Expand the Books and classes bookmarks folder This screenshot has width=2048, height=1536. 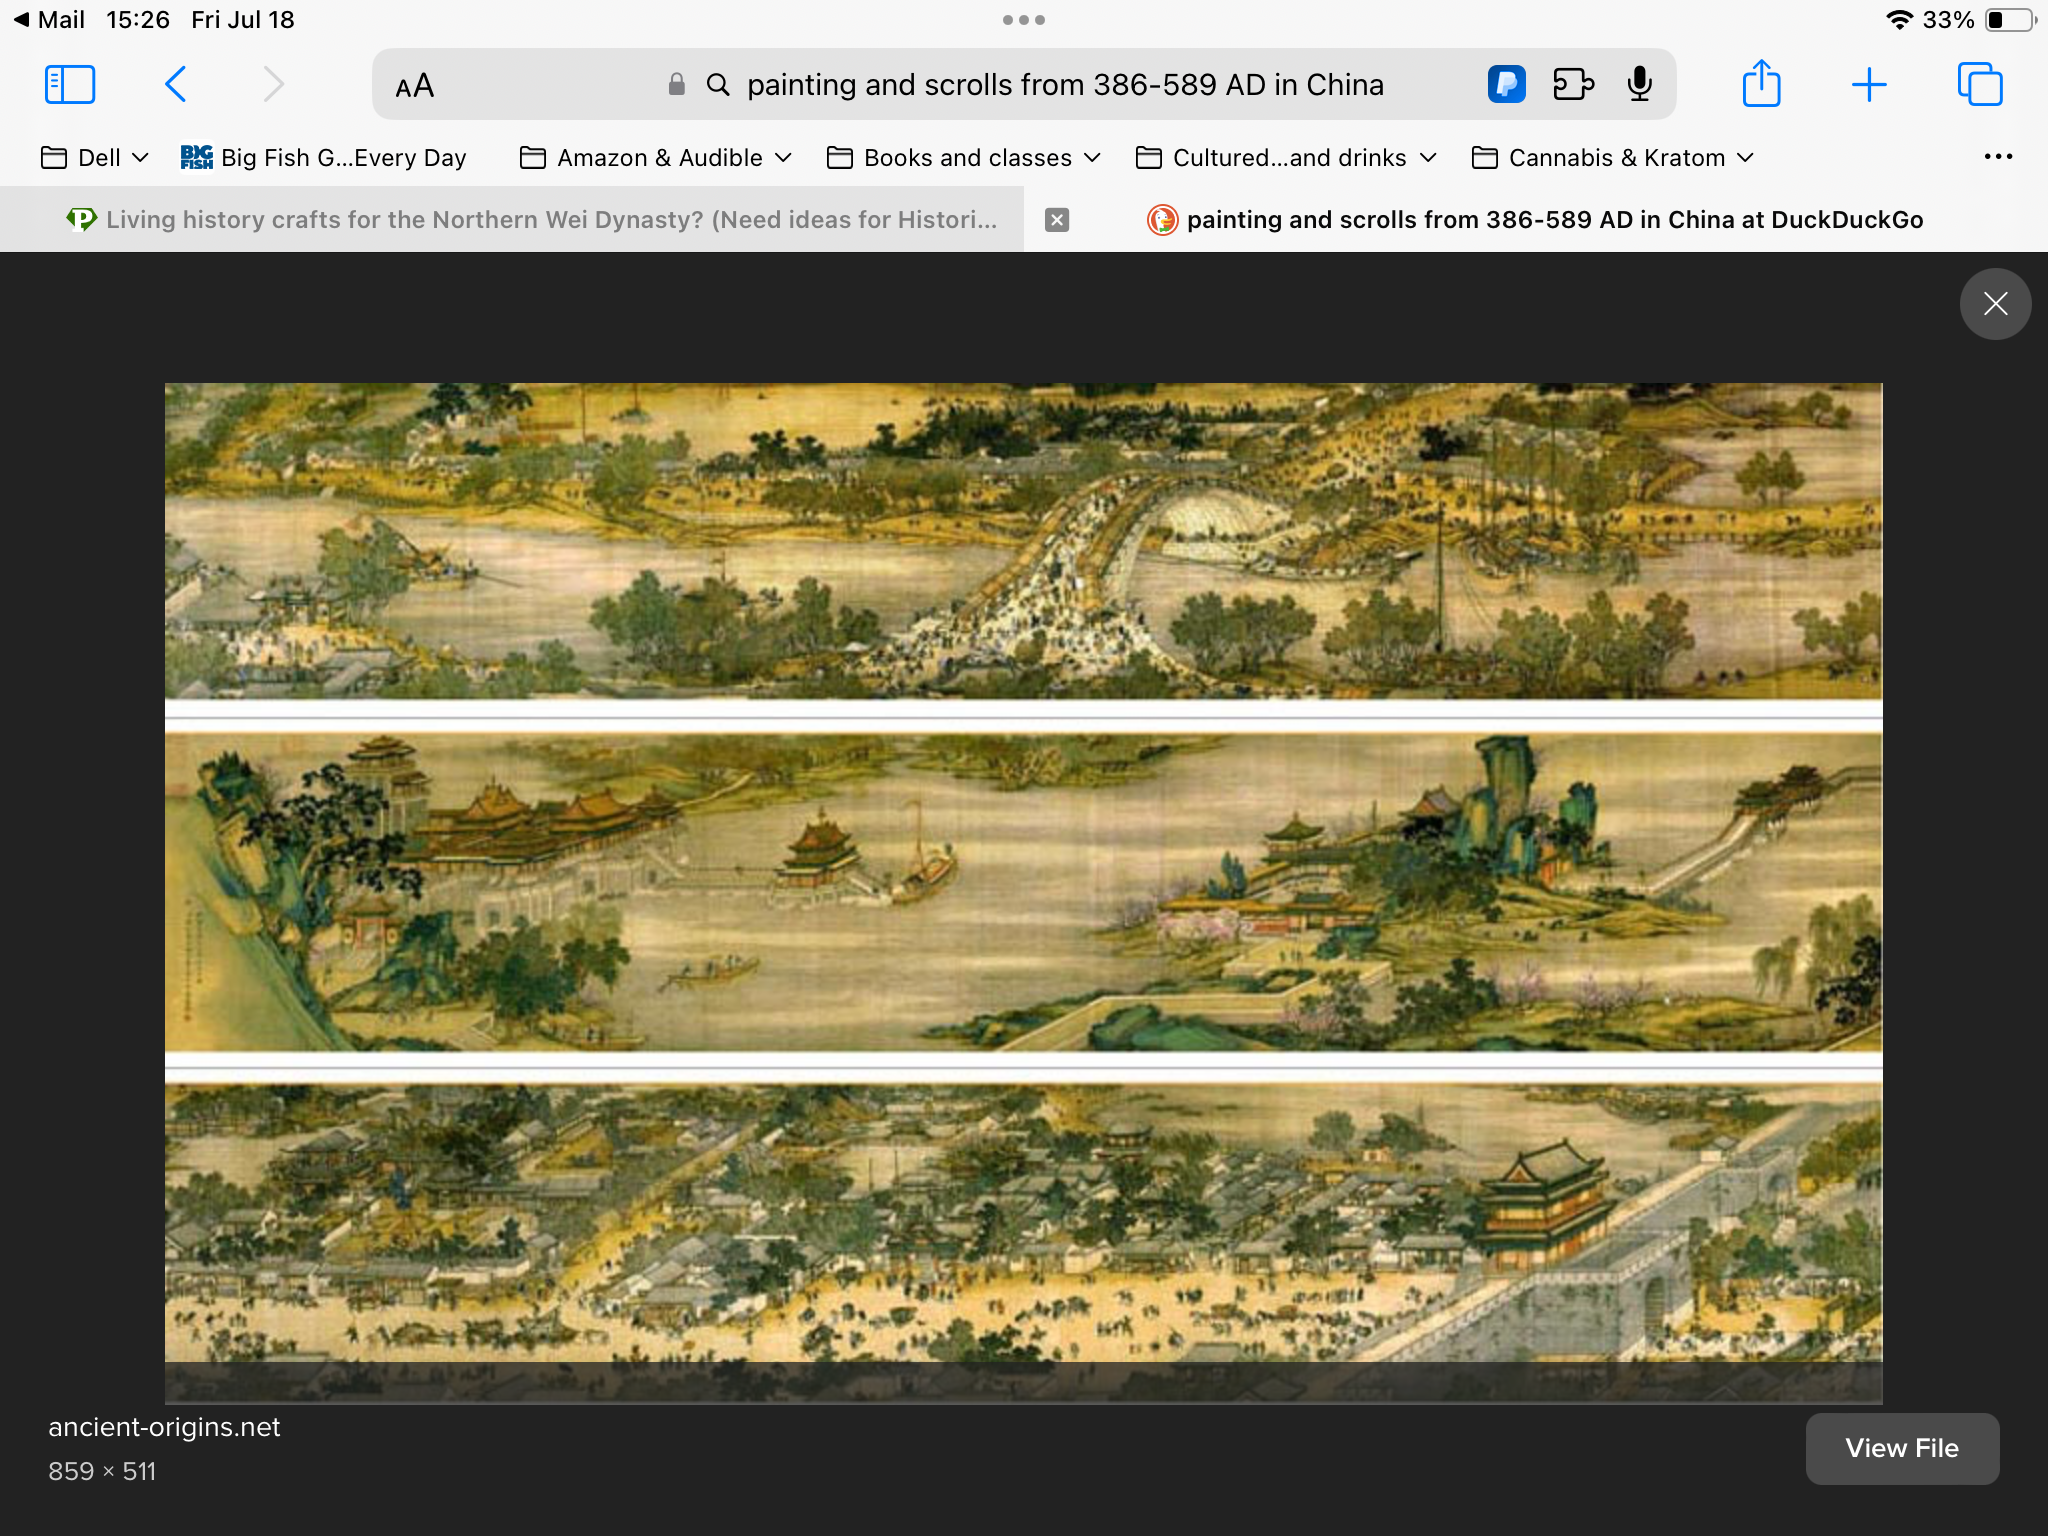click(x=964, y=158)
